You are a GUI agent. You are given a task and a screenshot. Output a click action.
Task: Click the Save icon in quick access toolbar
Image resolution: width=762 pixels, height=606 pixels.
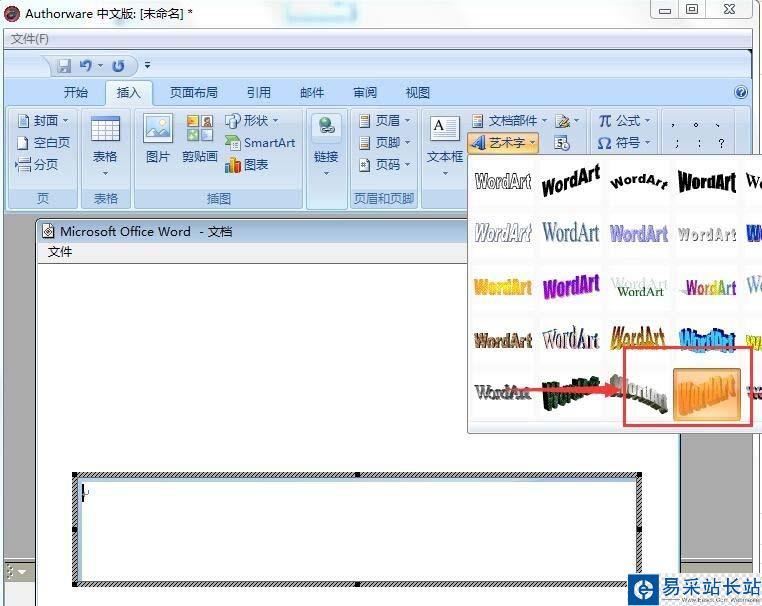click(x=64, y=66)
